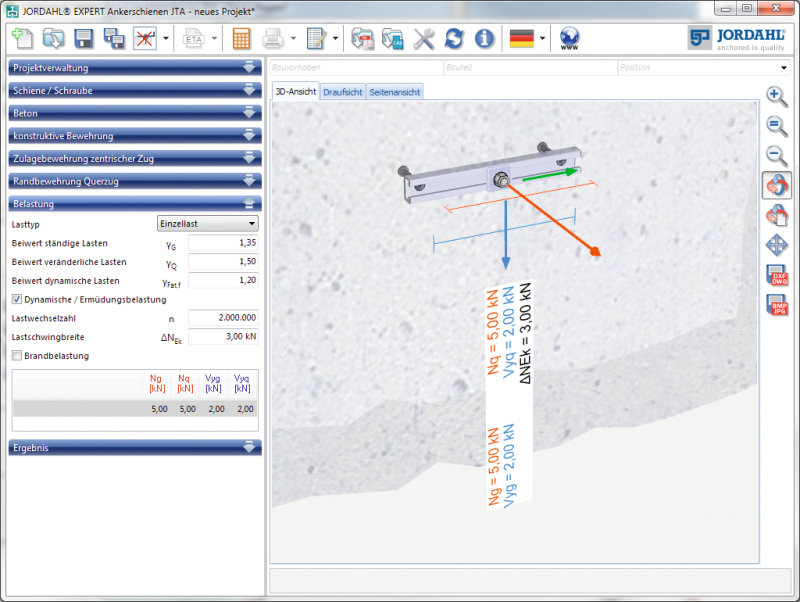The image size is (800, 602).
Task: Expand Zulagebewehrung zentrischer Zug panel
Action: [135, 159]
